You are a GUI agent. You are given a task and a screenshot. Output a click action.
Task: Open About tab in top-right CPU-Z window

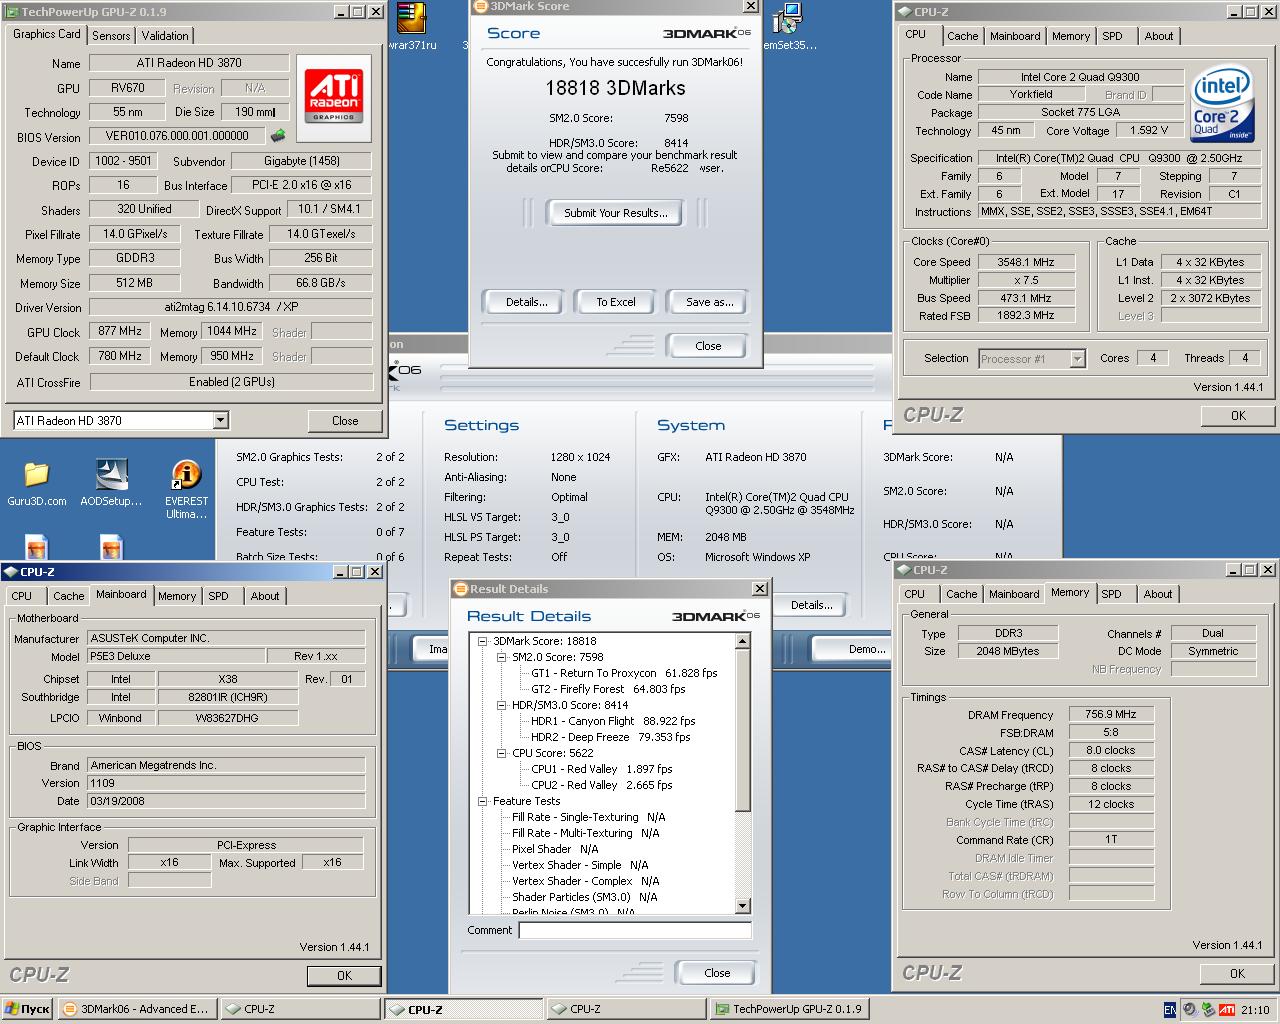point(1159,36)
